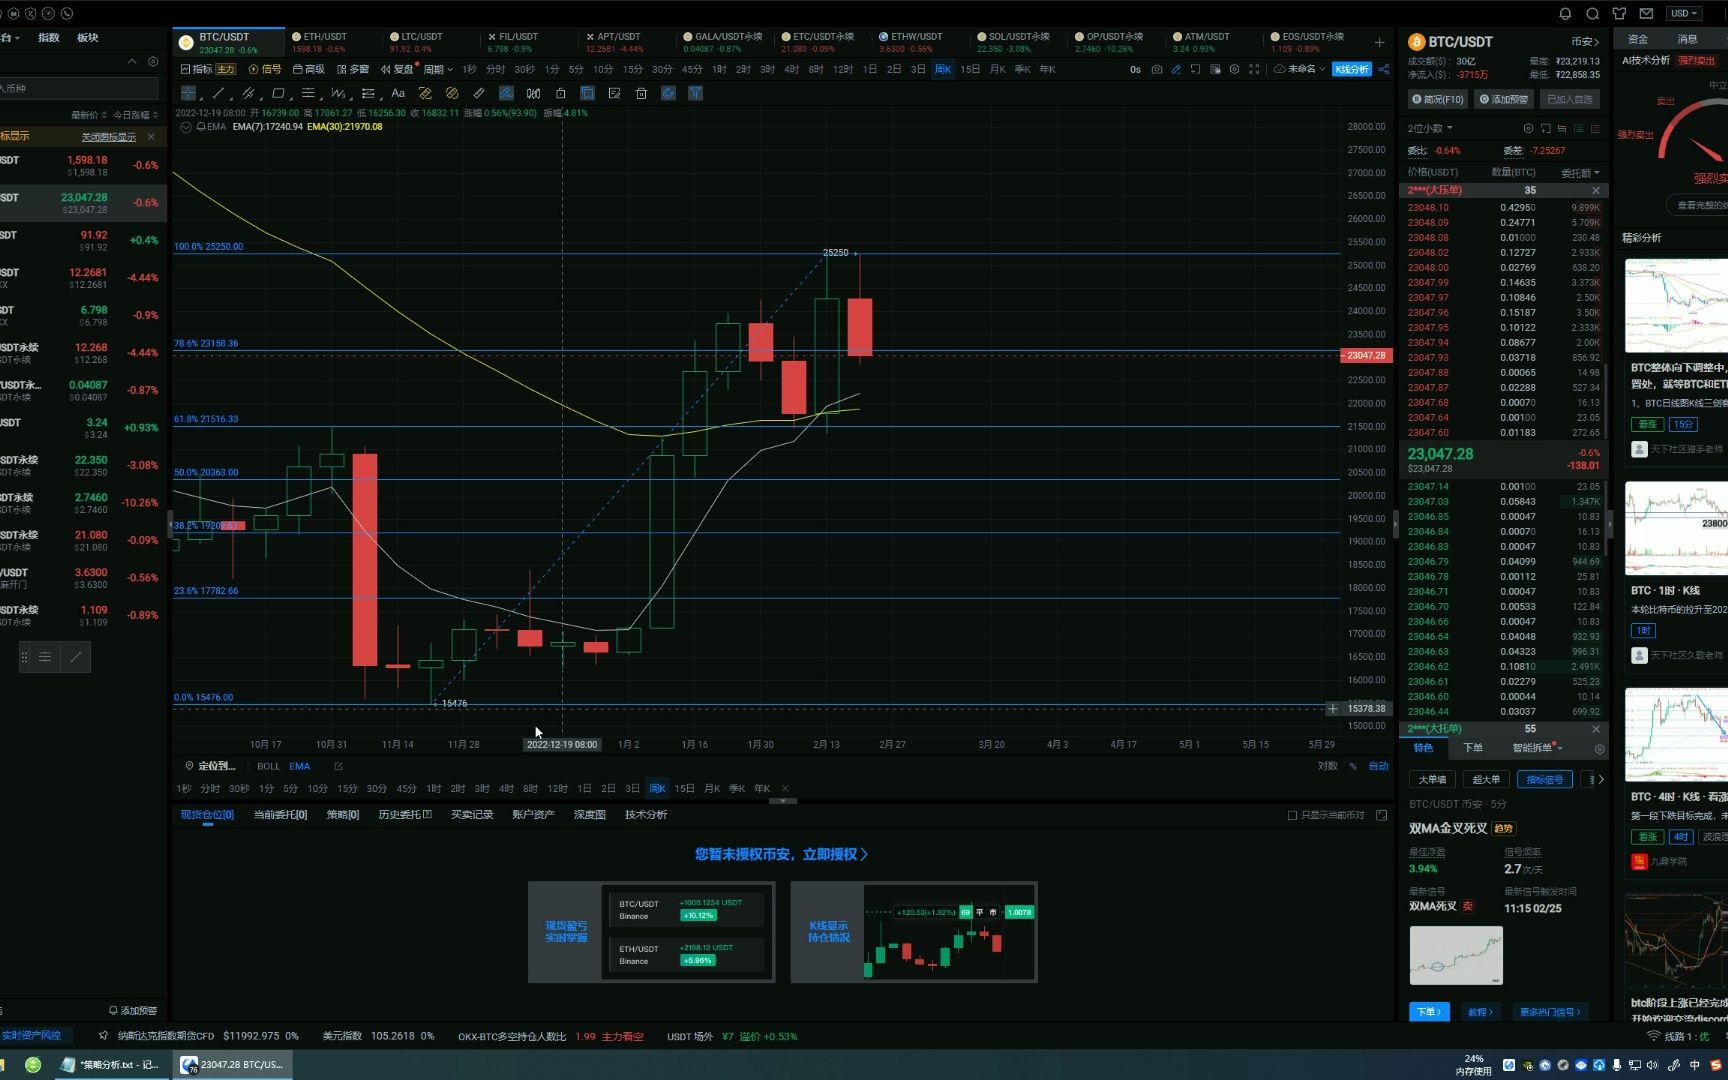Toggle the EMA indicator at chart bottom
Image resolution: width=1728 pixels, height=1080 pixels.
(x=300, y=766)
